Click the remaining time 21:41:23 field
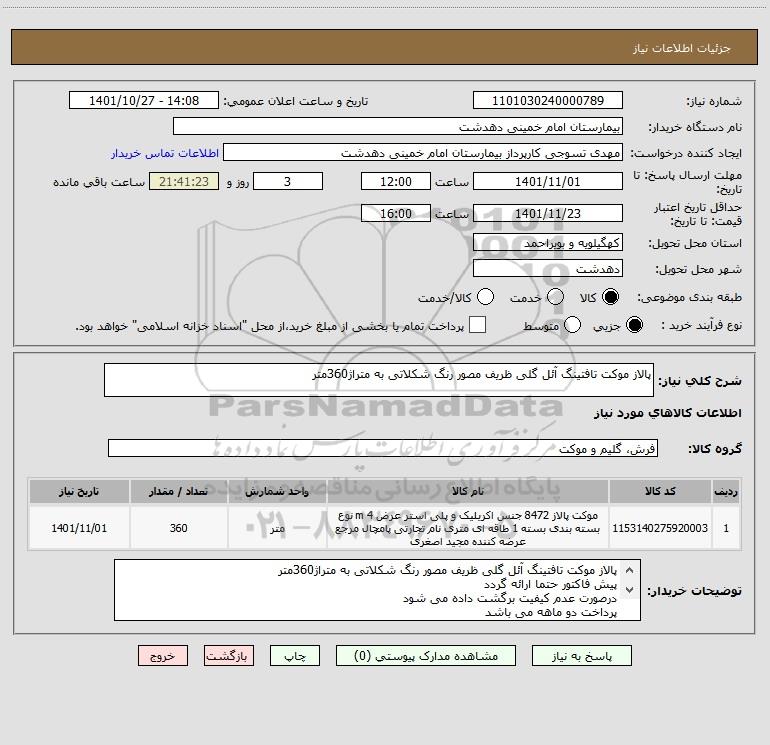770x745 pixels. [x=184, y=181]
